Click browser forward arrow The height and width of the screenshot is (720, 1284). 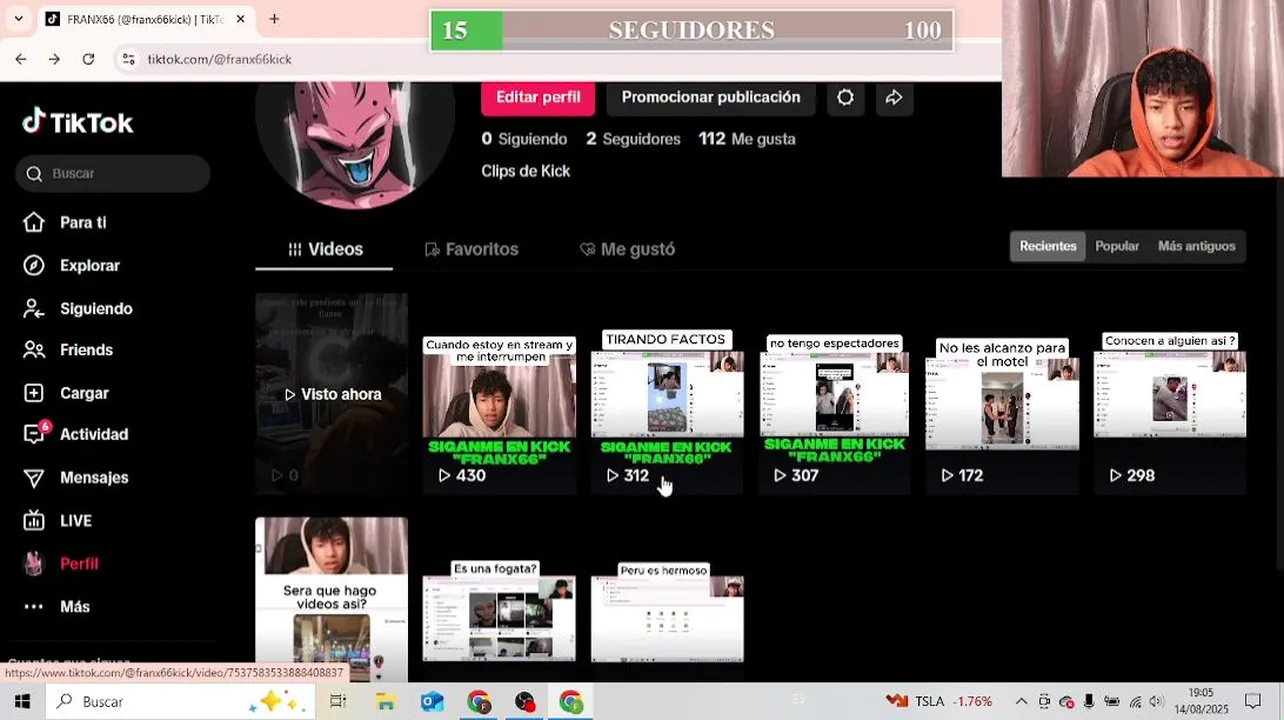tap(54, 59)
